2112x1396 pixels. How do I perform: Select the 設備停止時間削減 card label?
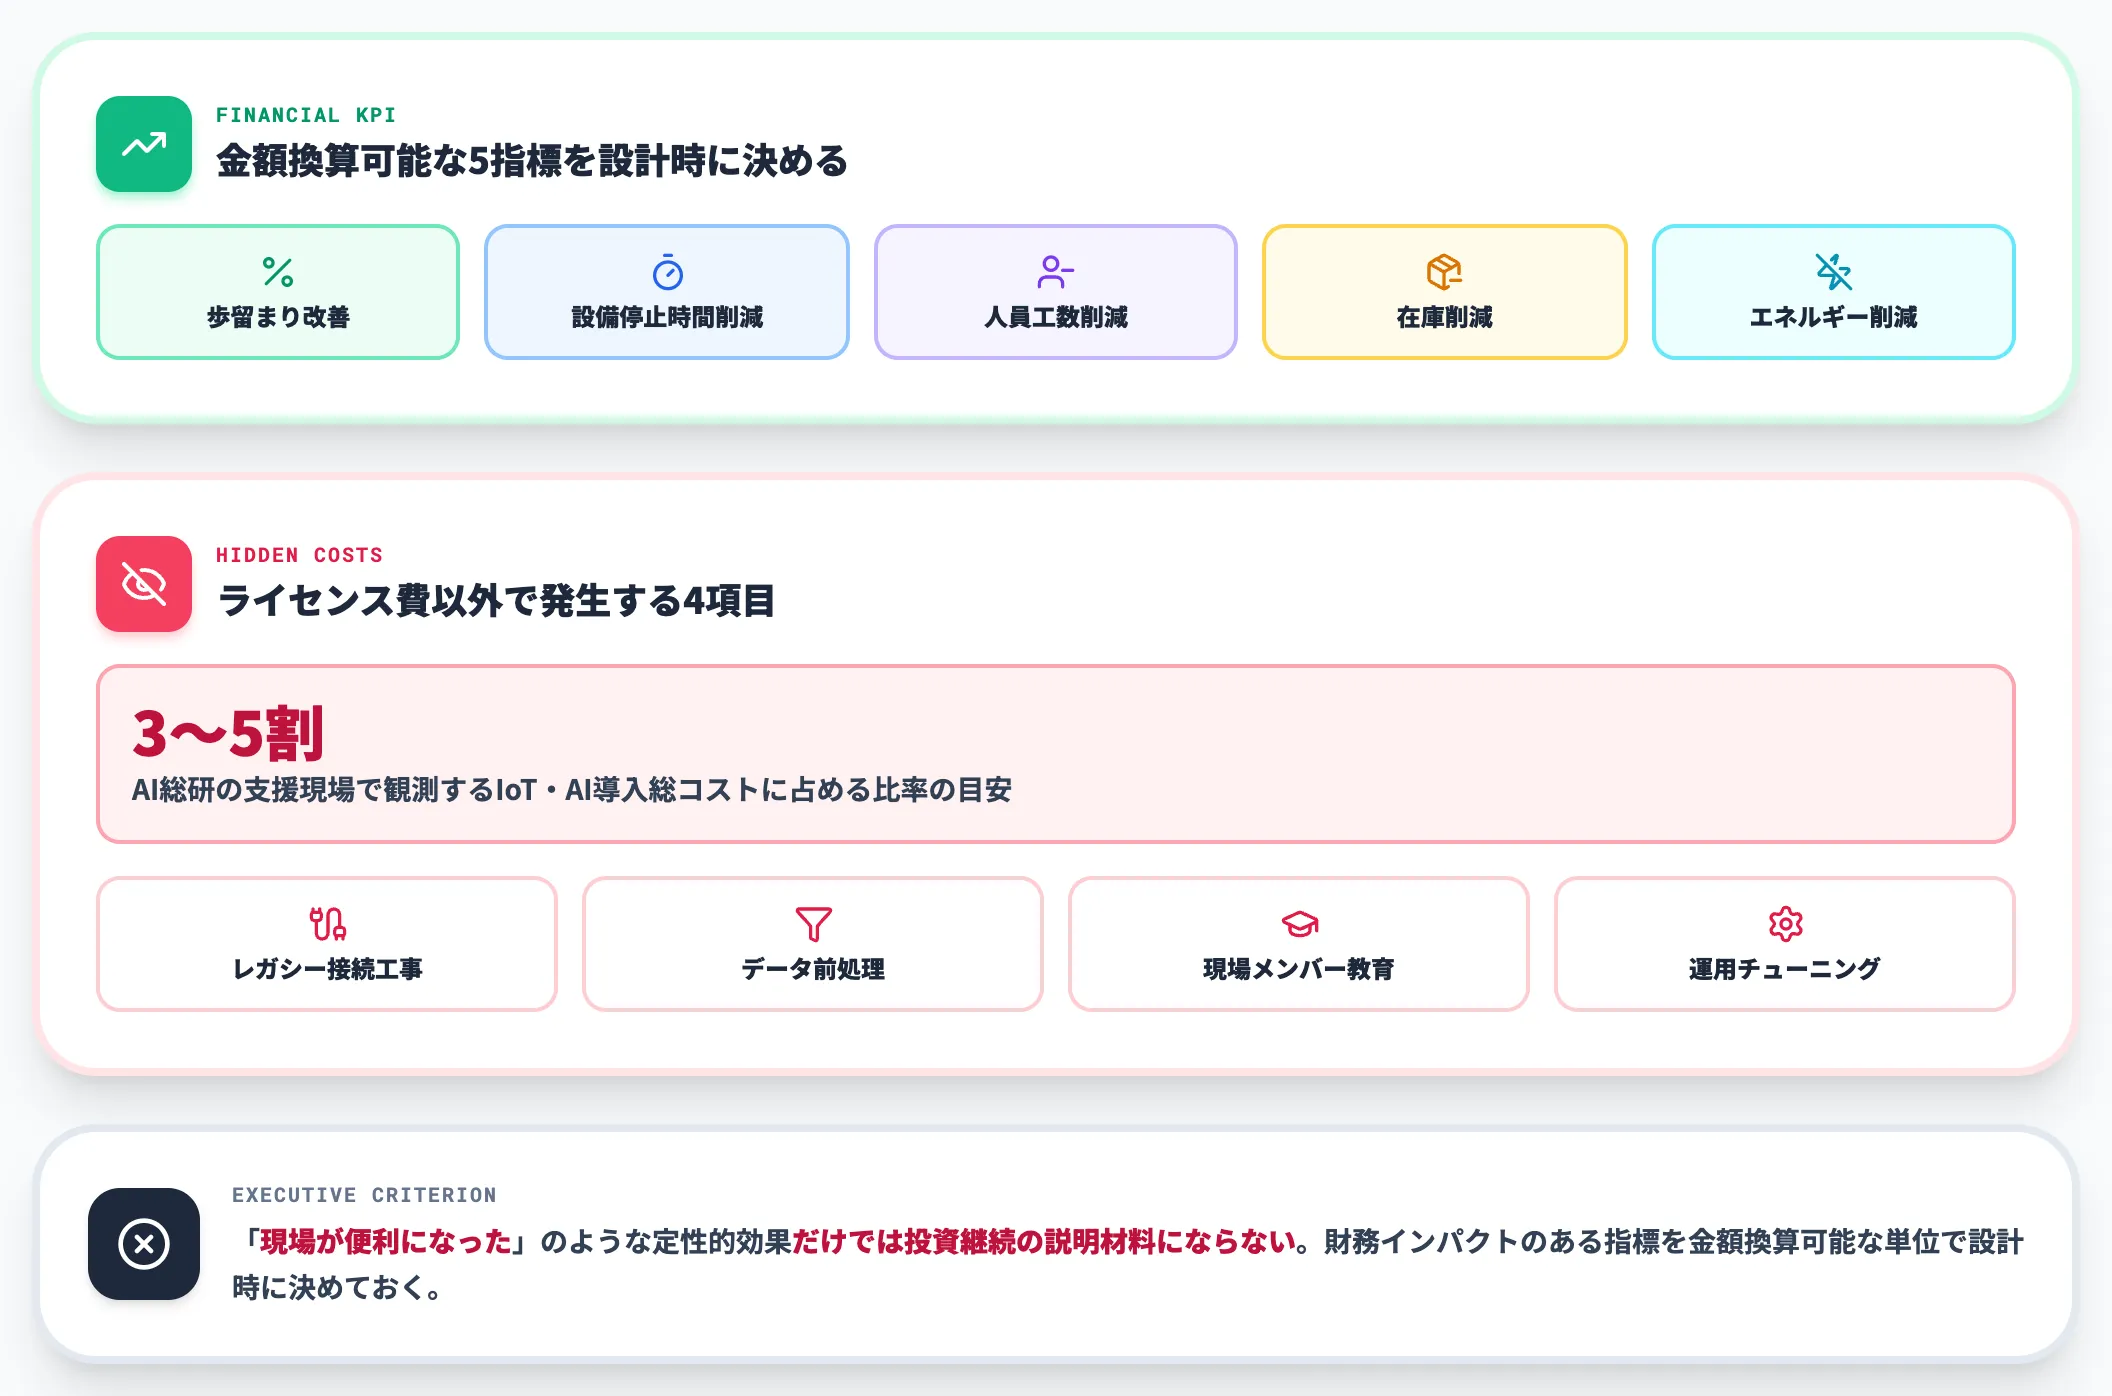point(667,317)
